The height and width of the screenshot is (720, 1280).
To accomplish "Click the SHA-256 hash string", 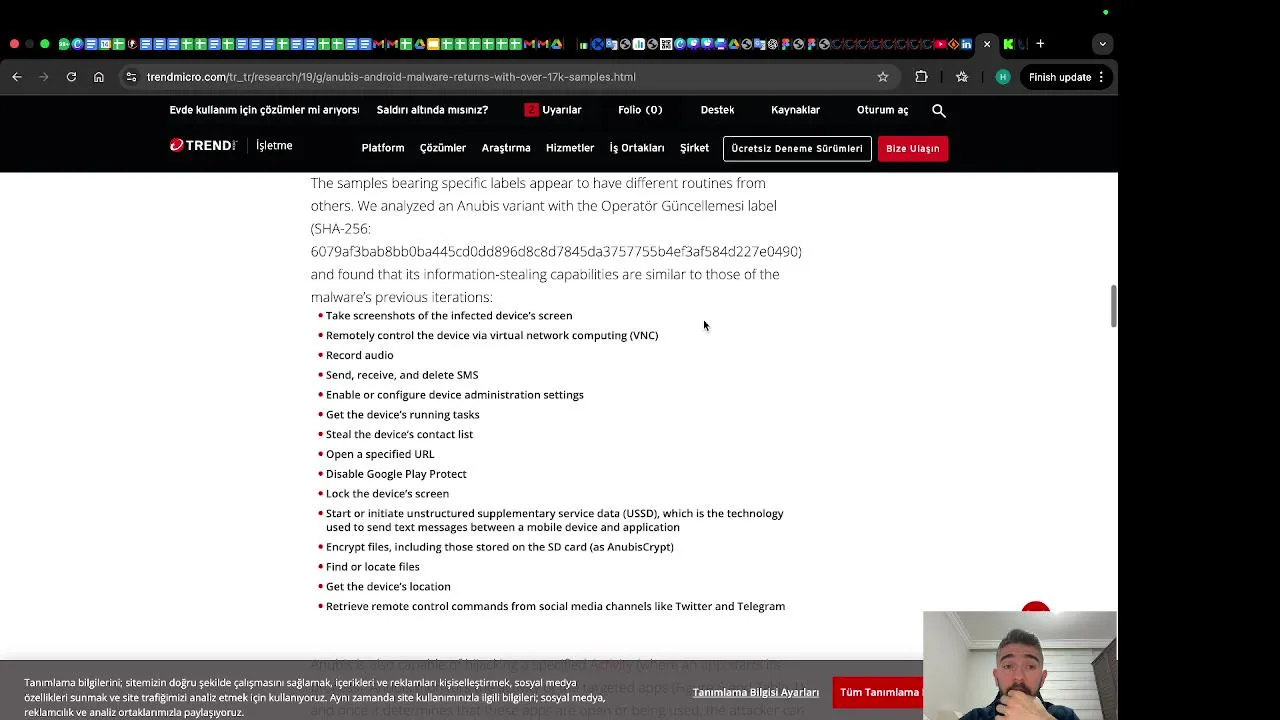I will point(556,251).
